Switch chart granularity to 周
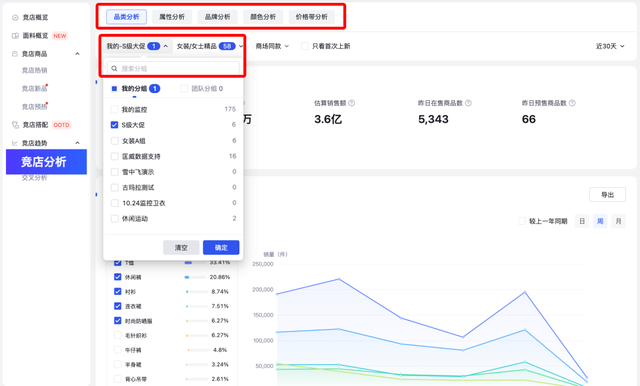Image resolution: width=640 pixels, height=386 pixels. tap(600, 221)
